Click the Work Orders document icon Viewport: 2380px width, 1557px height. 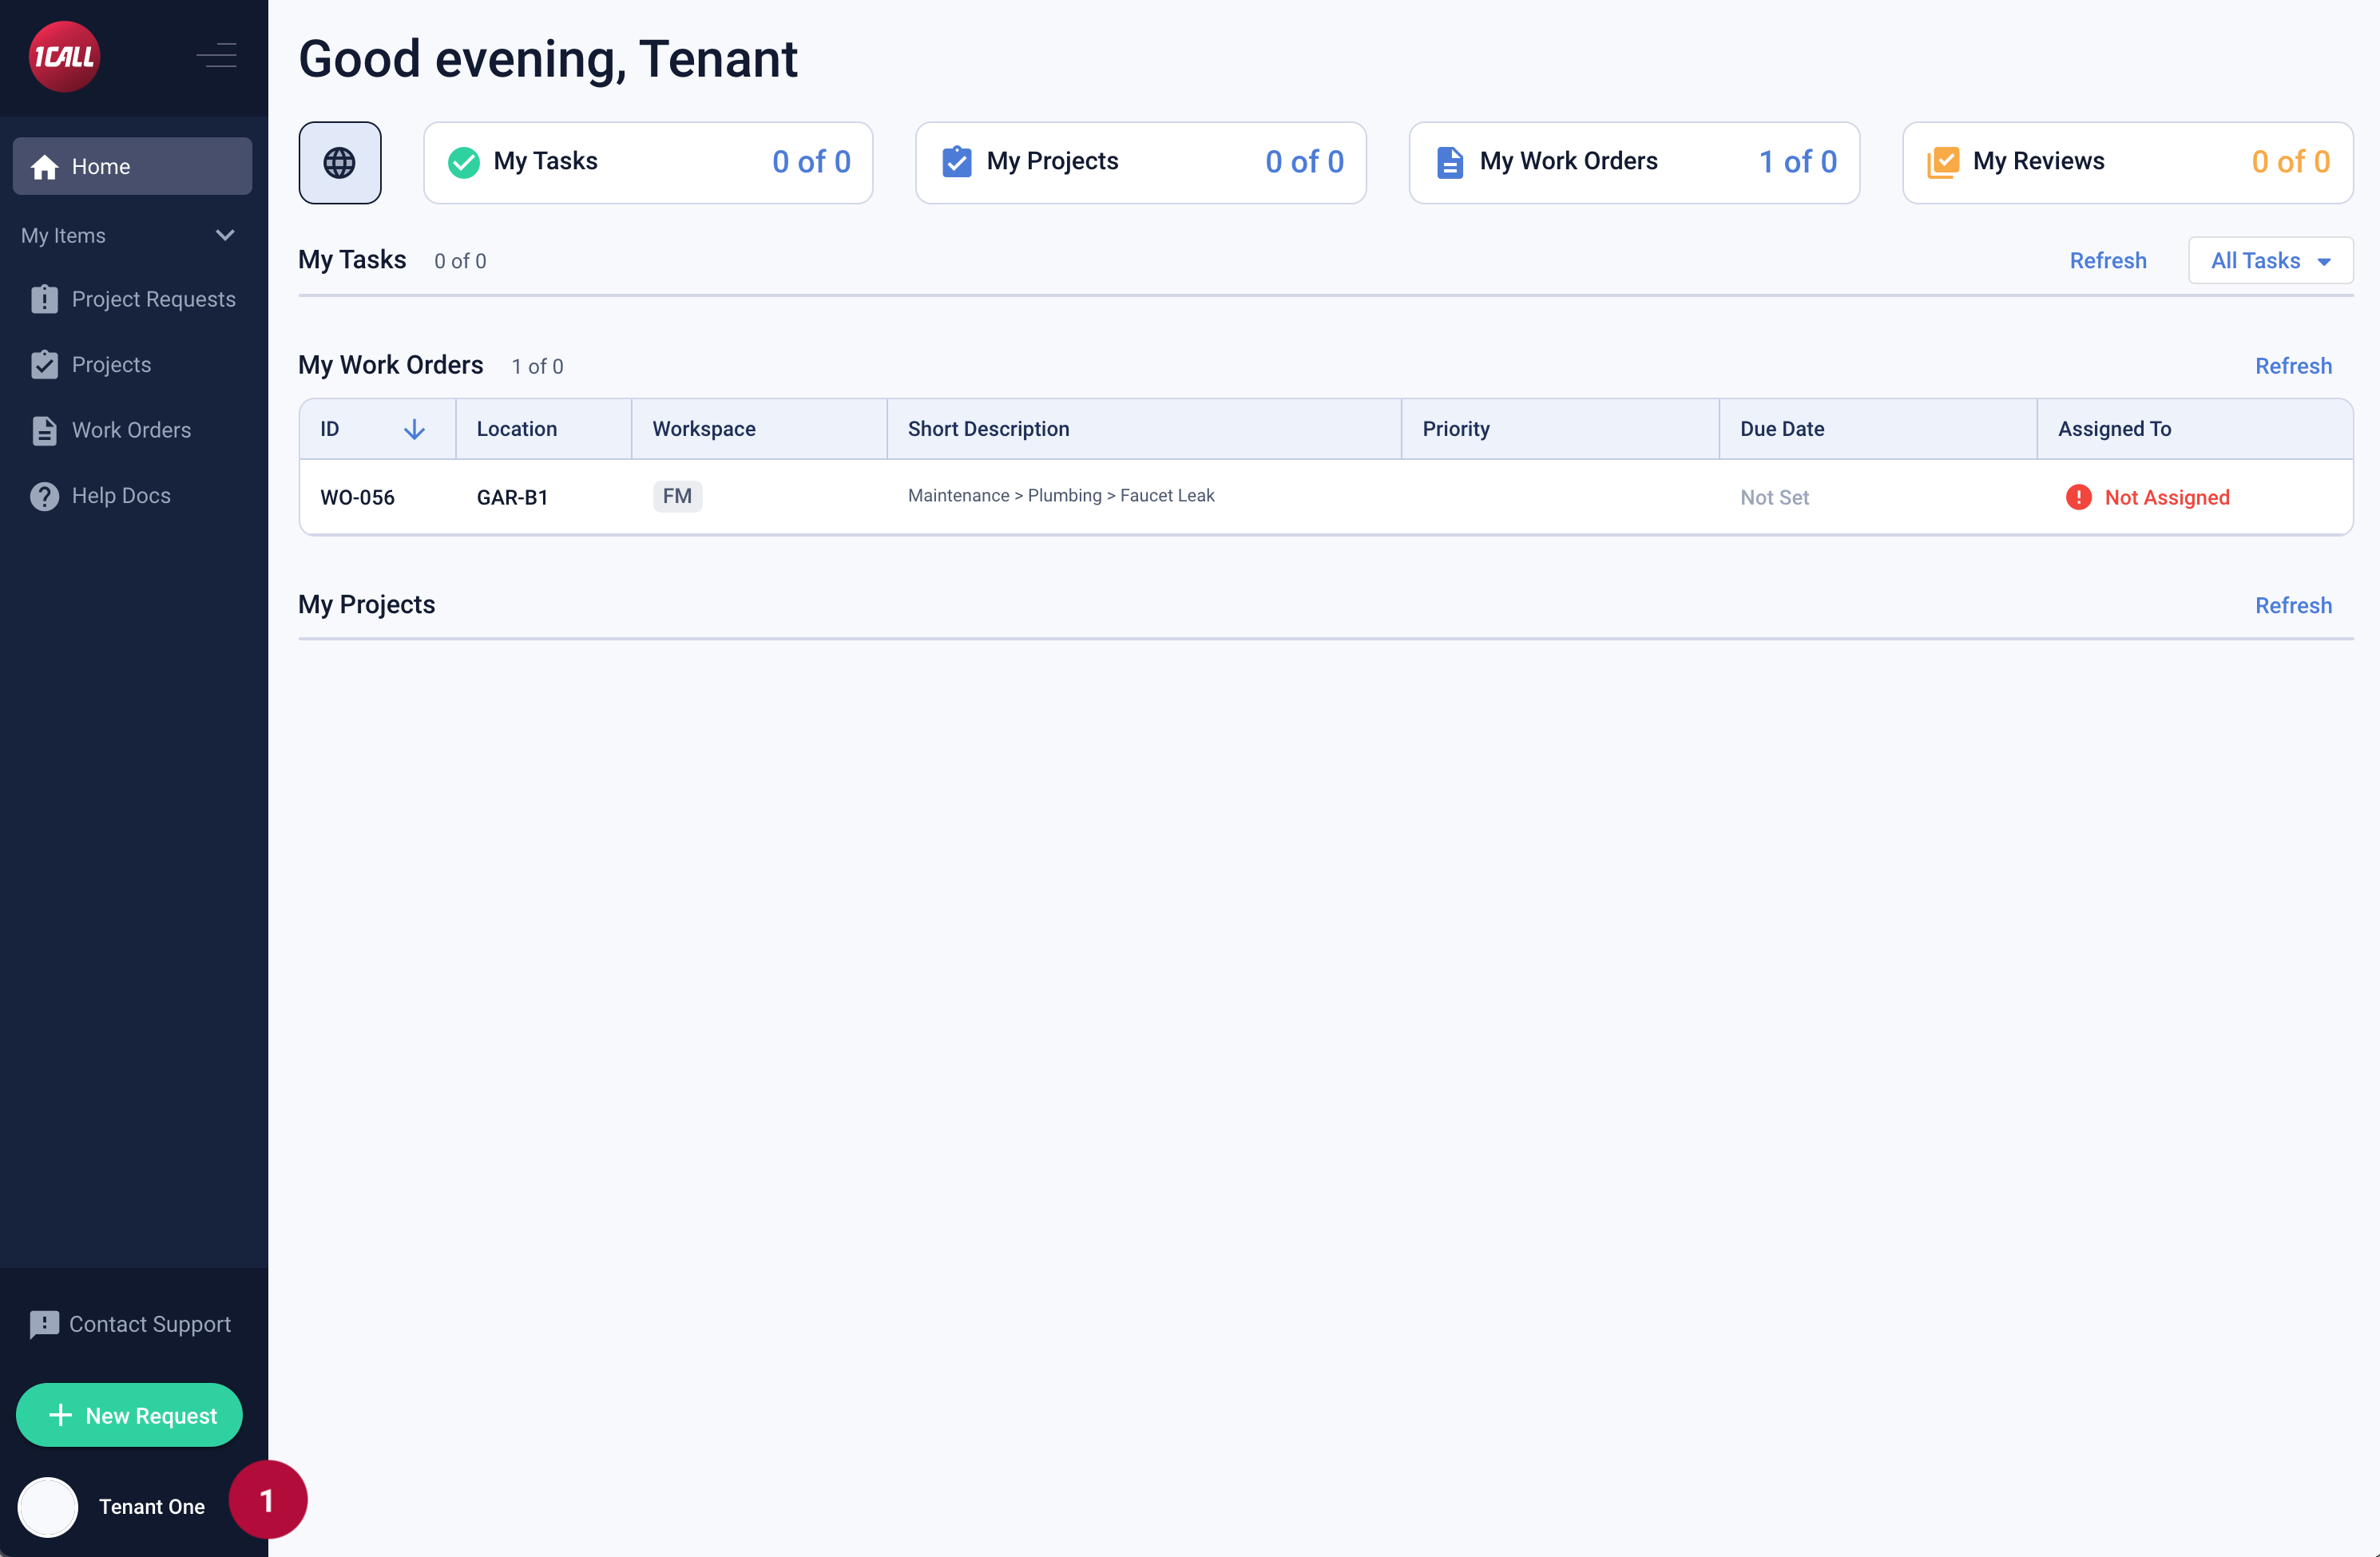click(45, 431)
